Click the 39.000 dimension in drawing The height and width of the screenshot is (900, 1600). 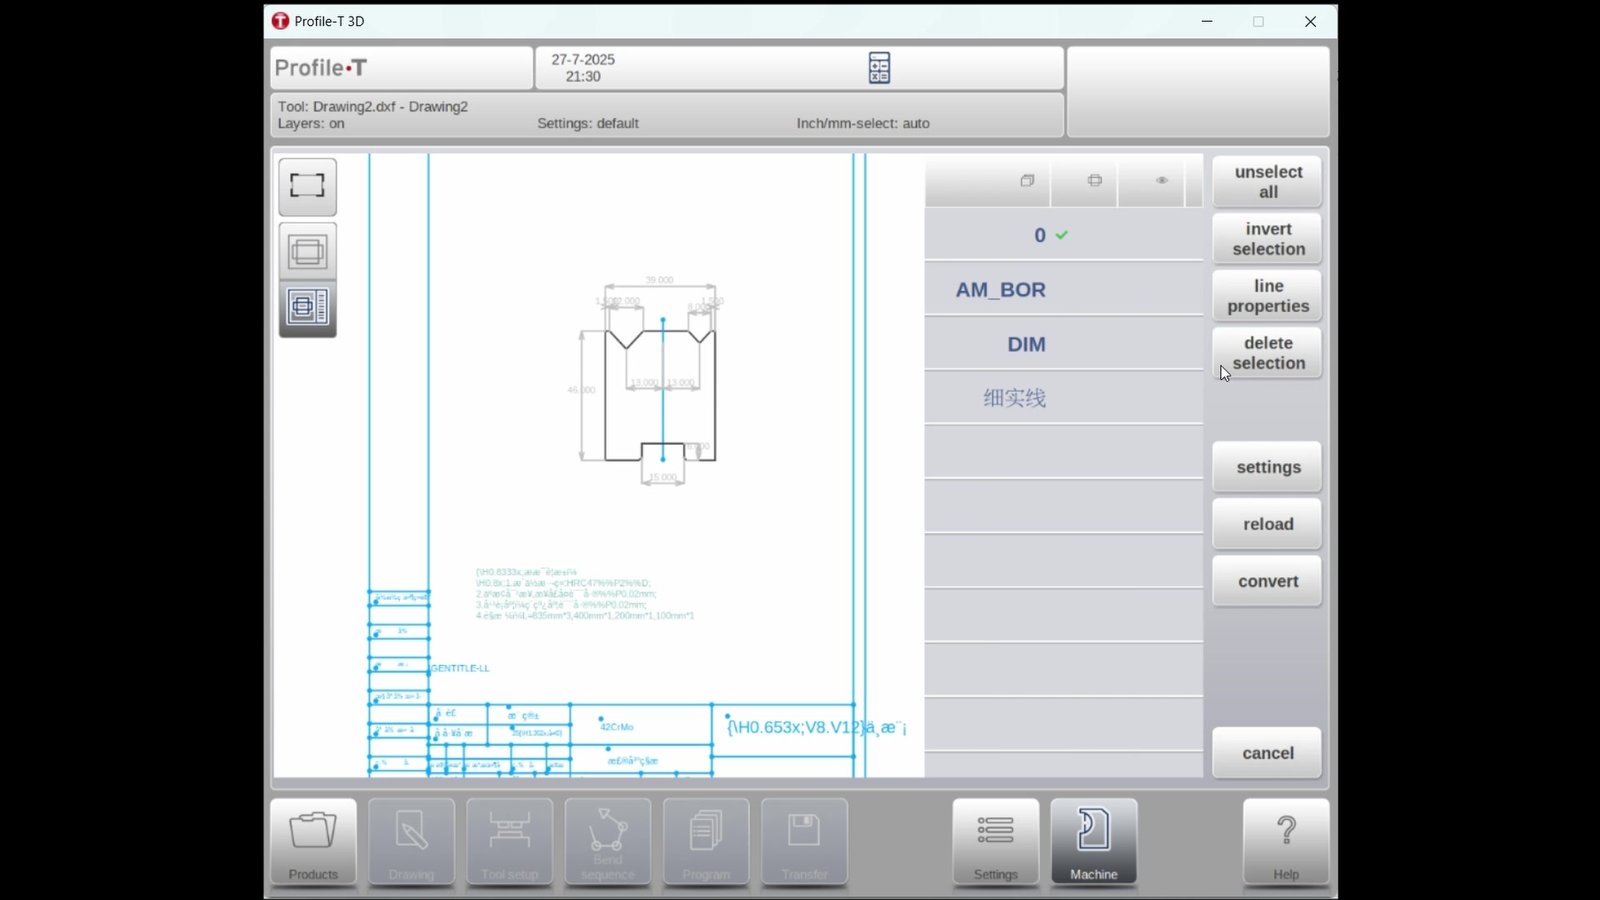click(x=659, y=280)
